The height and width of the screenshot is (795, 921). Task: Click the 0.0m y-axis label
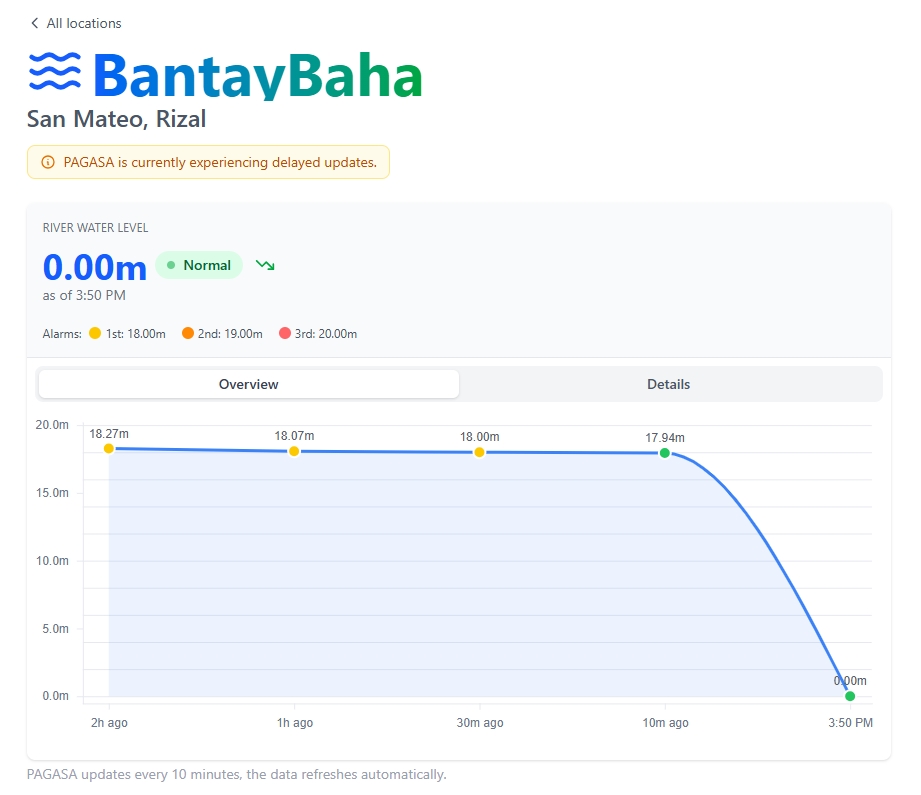coord(55,696)
